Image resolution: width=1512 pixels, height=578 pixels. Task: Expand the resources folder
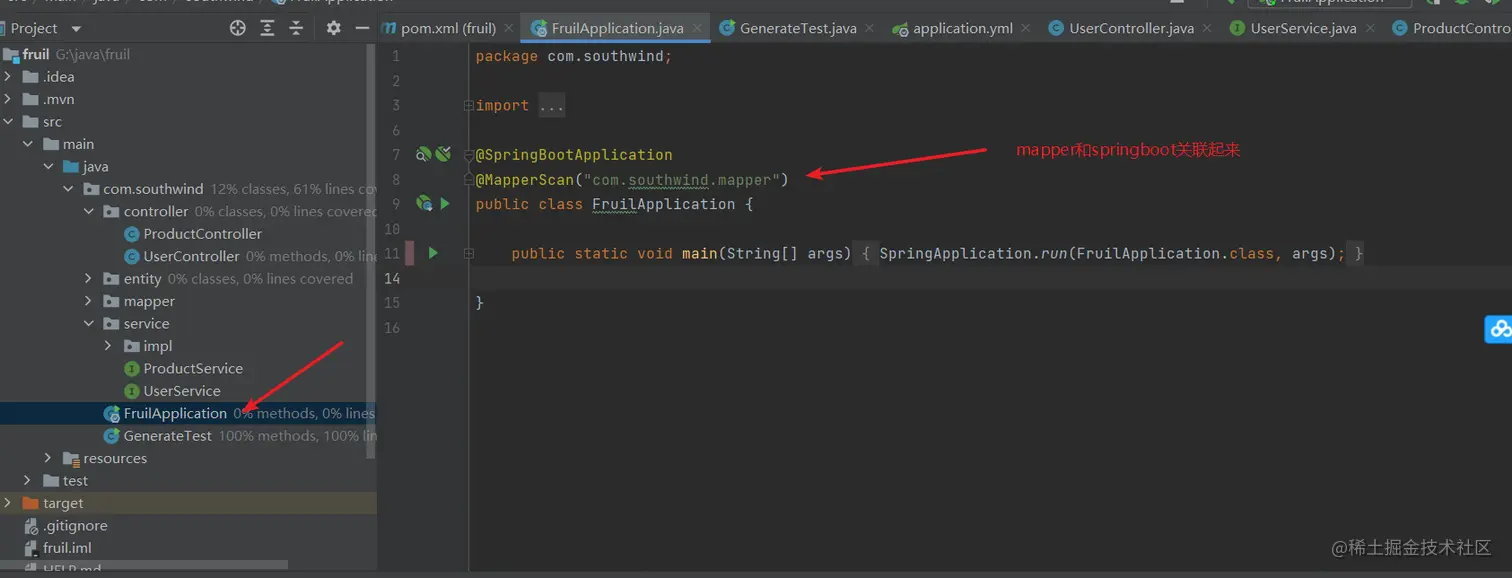(48, 458)
